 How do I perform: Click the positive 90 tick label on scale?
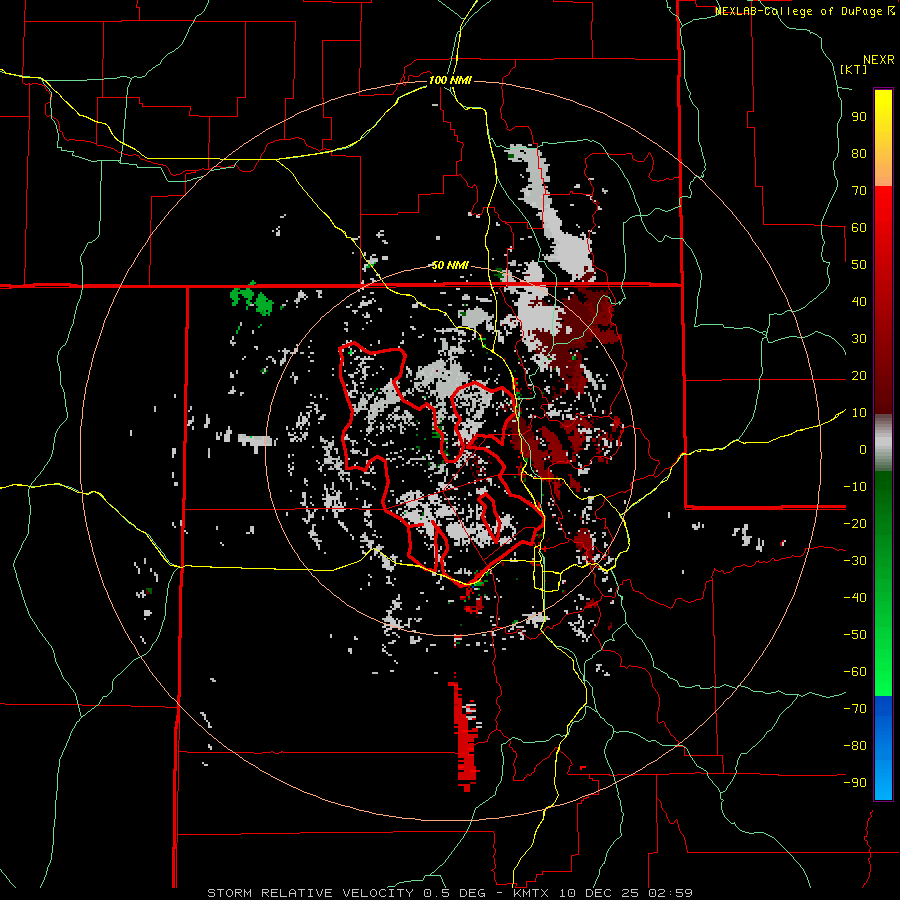coord(859,117)
